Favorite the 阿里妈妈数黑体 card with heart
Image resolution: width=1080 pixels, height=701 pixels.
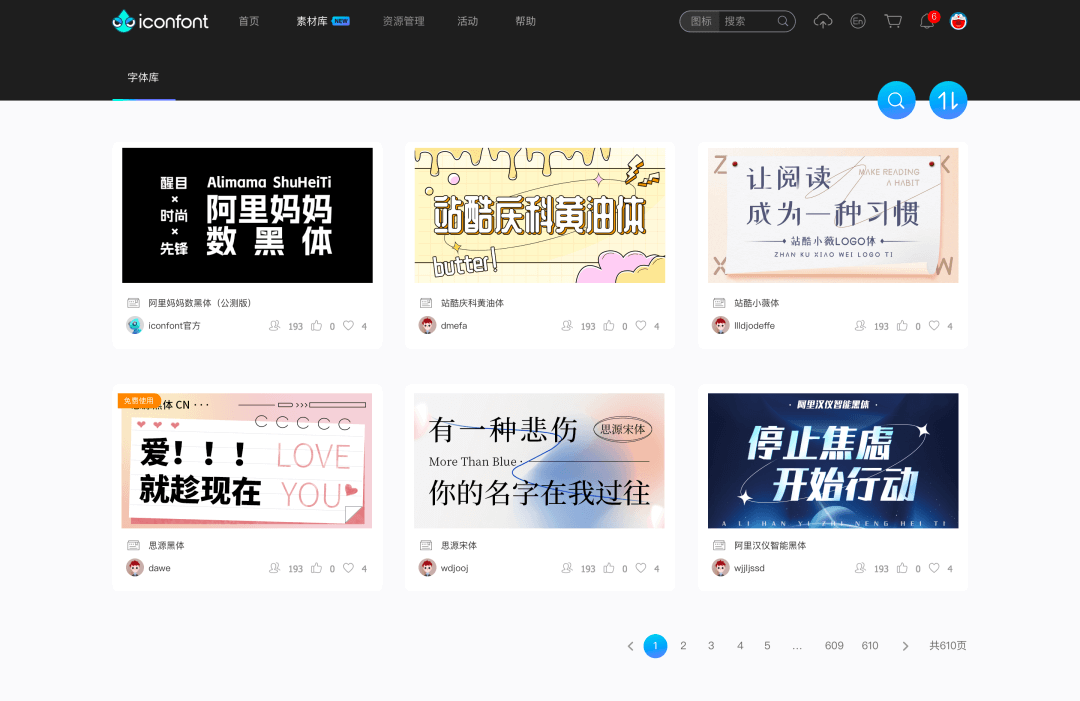click(349, 326)
